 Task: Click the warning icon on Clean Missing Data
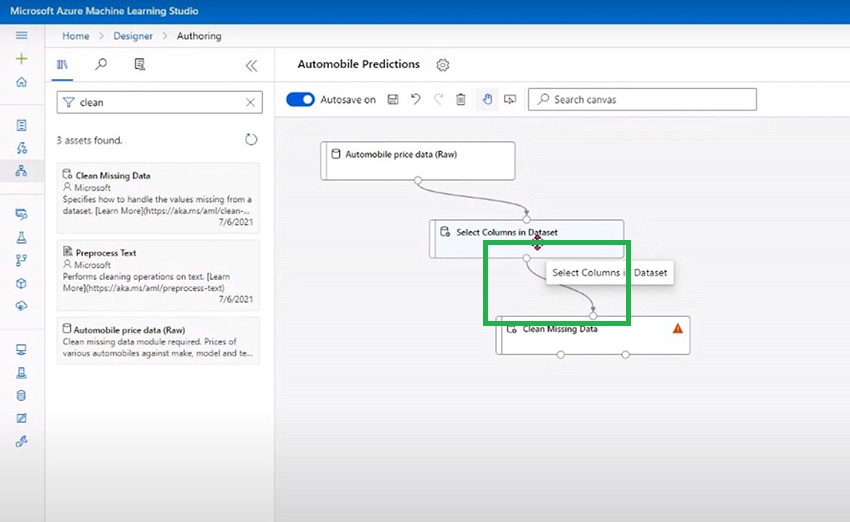[678, 328]
